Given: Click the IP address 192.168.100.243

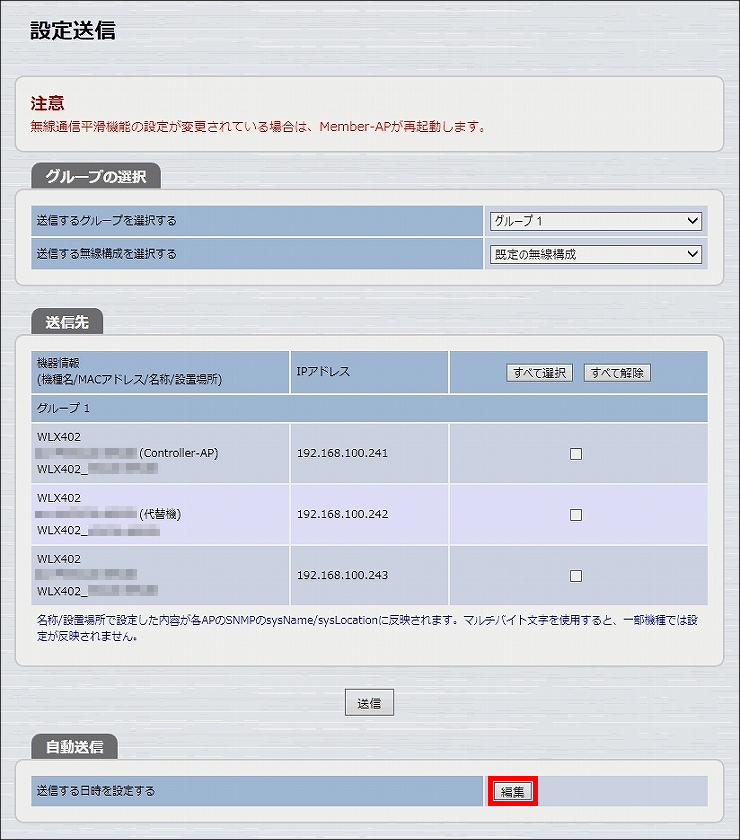Looking at the screenshot, I should (342, 575).
